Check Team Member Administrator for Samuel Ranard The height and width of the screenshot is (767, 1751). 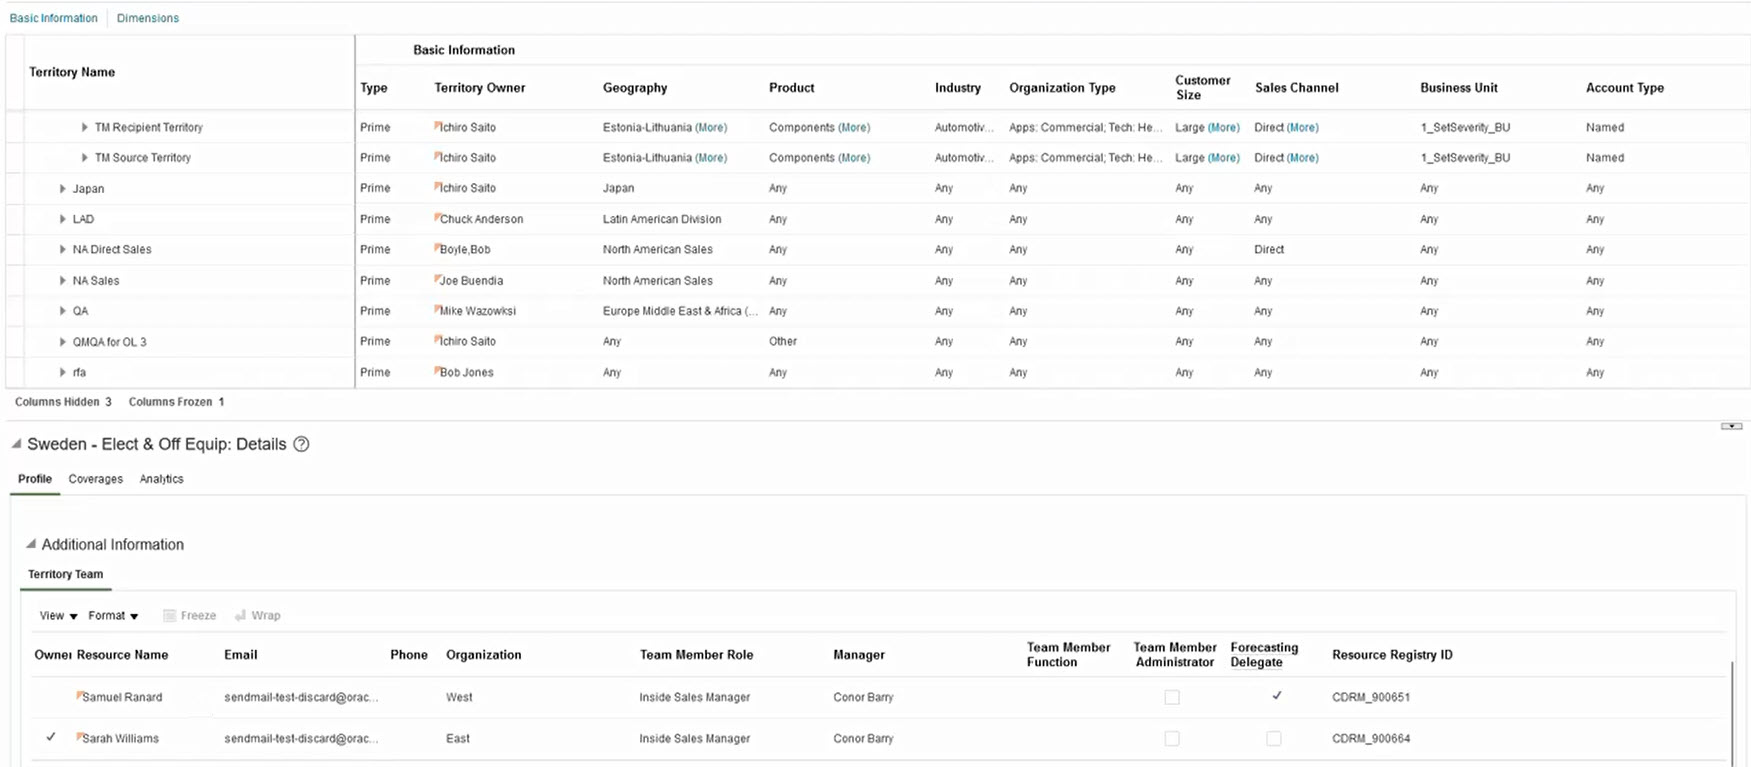pos(1172,697)
